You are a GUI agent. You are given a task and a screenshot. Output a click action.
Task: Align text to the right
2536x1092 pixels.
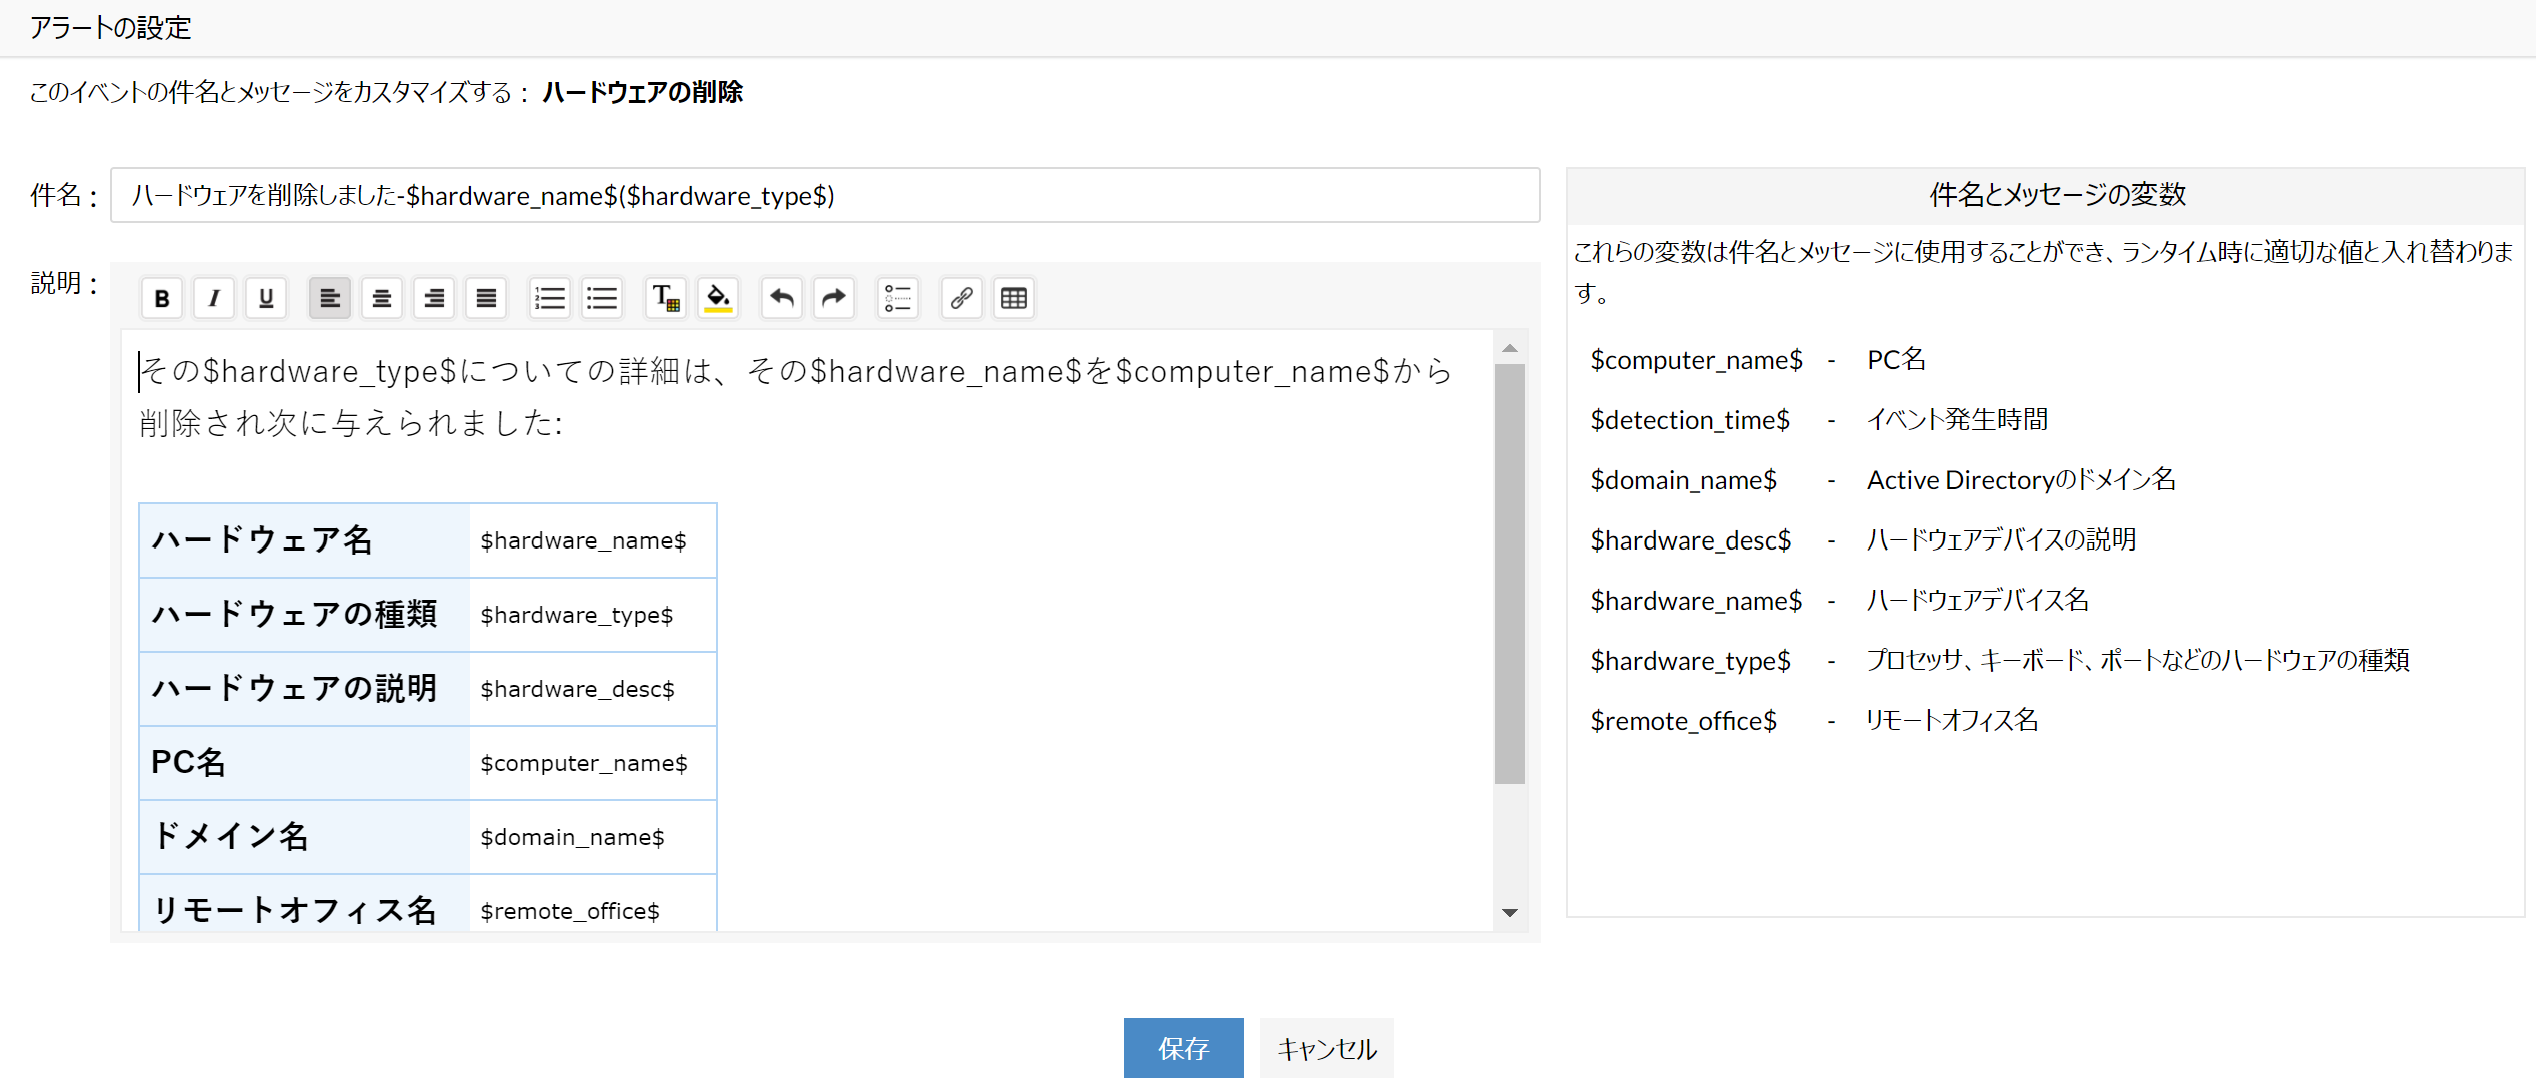[434, 298]
